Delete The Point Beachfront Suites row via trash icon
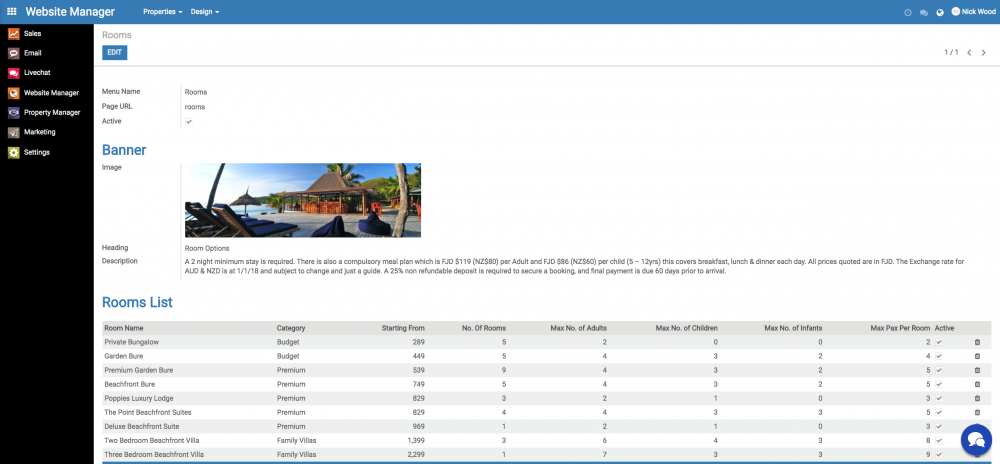Image resolution: width=1000 pixels, height=464 pixels. pyautogui.click(x=977, y=412)
